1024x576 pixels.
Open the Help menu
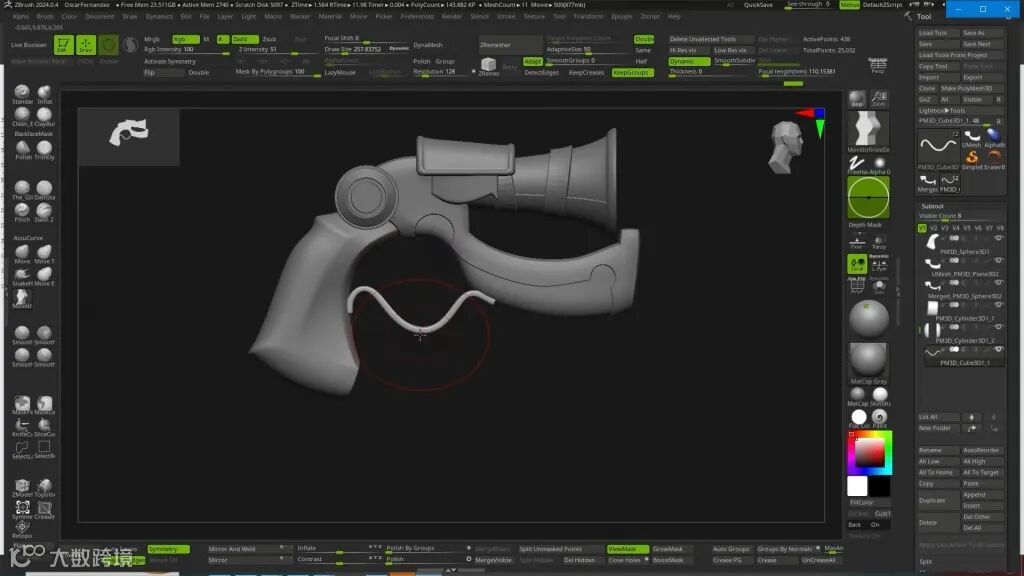point(674,16)
